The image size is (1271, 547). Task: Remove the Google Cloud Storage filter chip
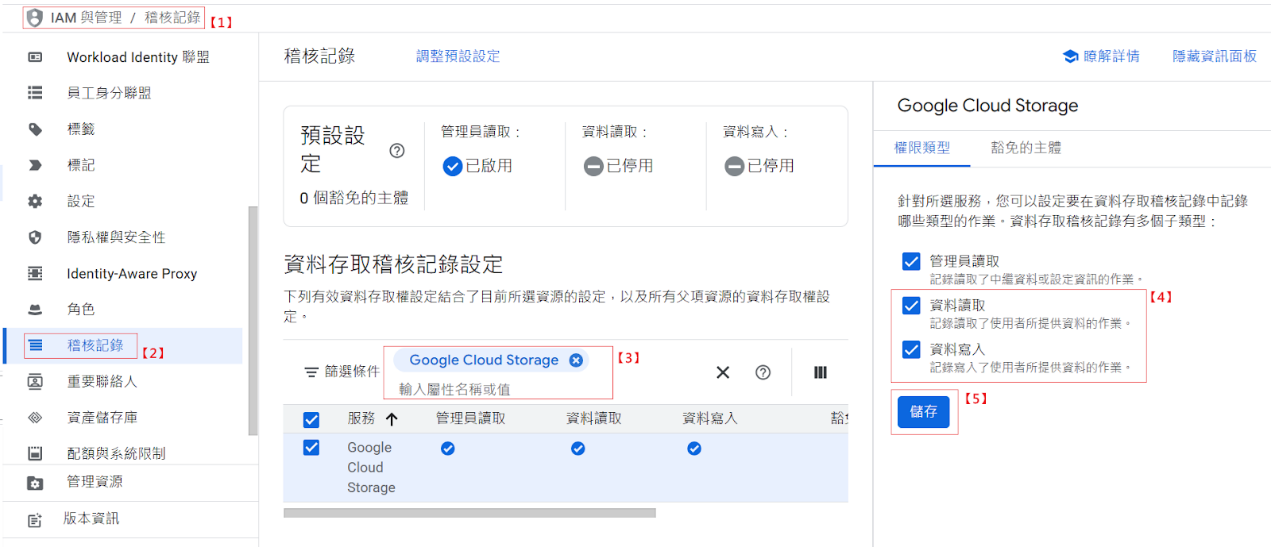576,360
